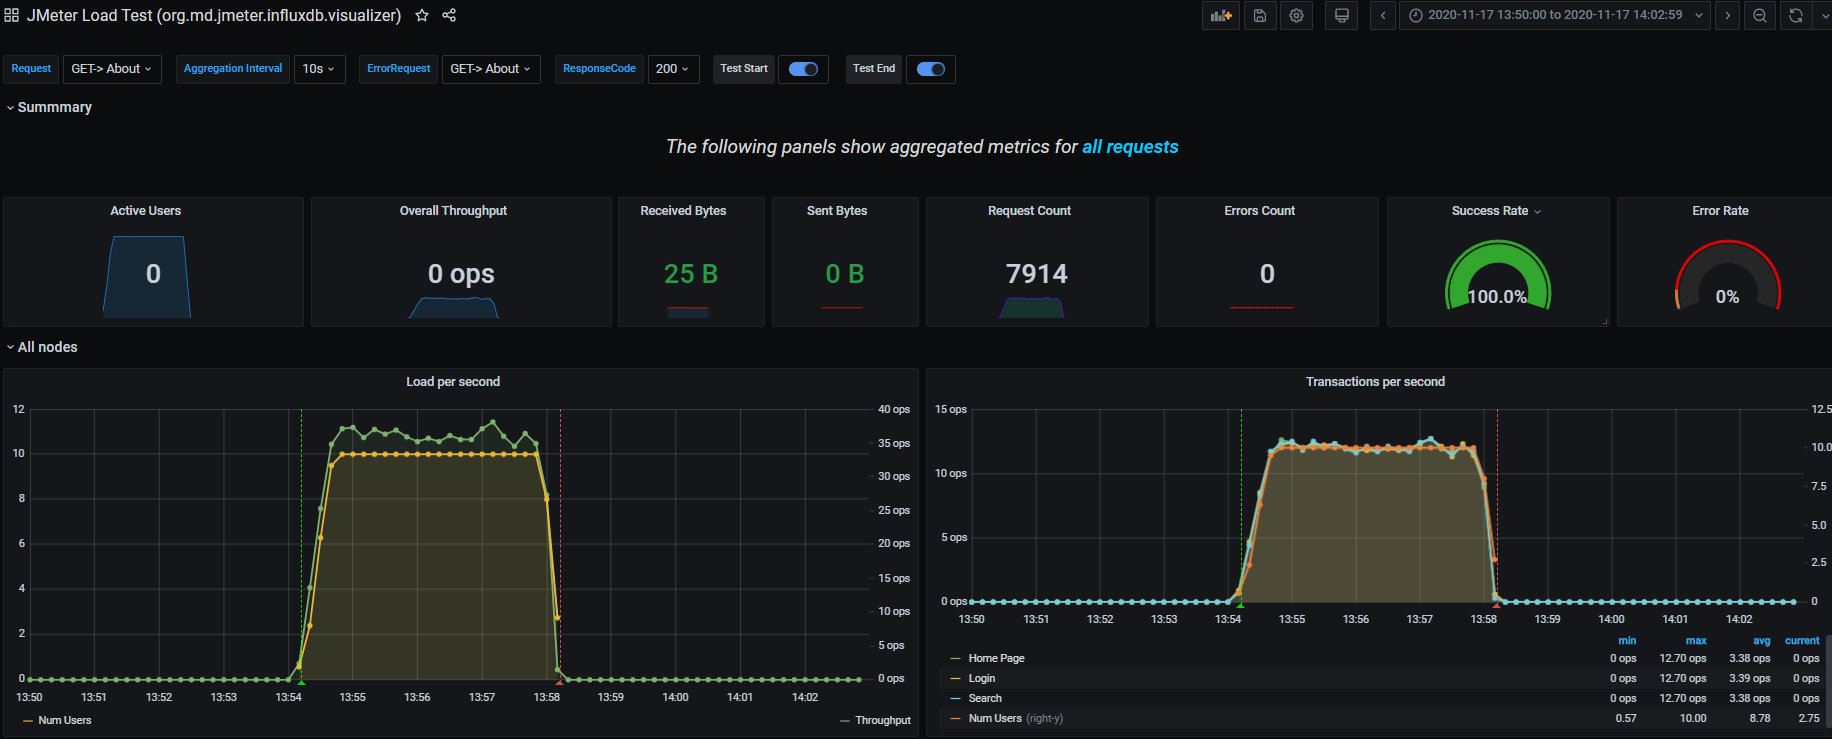
Task: Open the Request variable dropdown
Action: (x=112, y=69)
